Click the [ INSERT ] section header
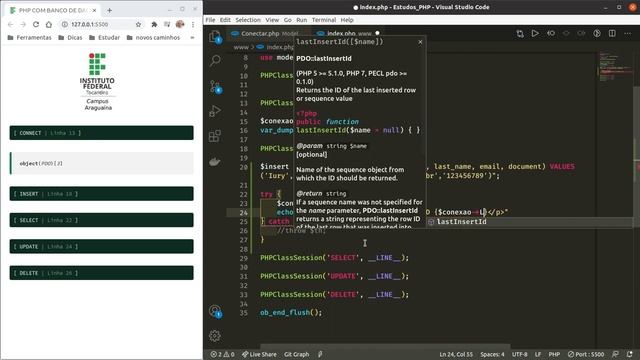 point(102,193)
